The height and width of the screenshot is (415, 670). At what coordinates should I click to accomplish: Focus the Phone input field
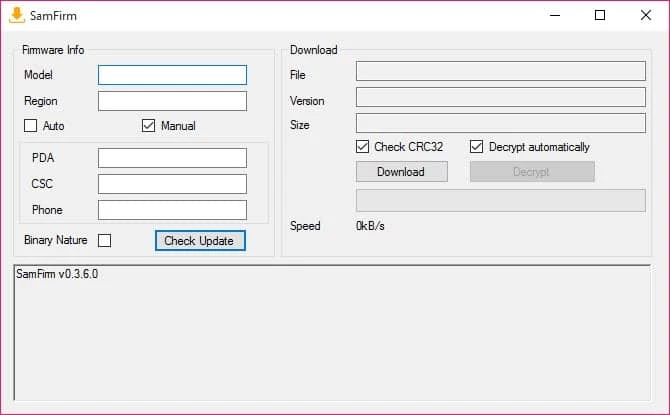(x=172, y=210)
